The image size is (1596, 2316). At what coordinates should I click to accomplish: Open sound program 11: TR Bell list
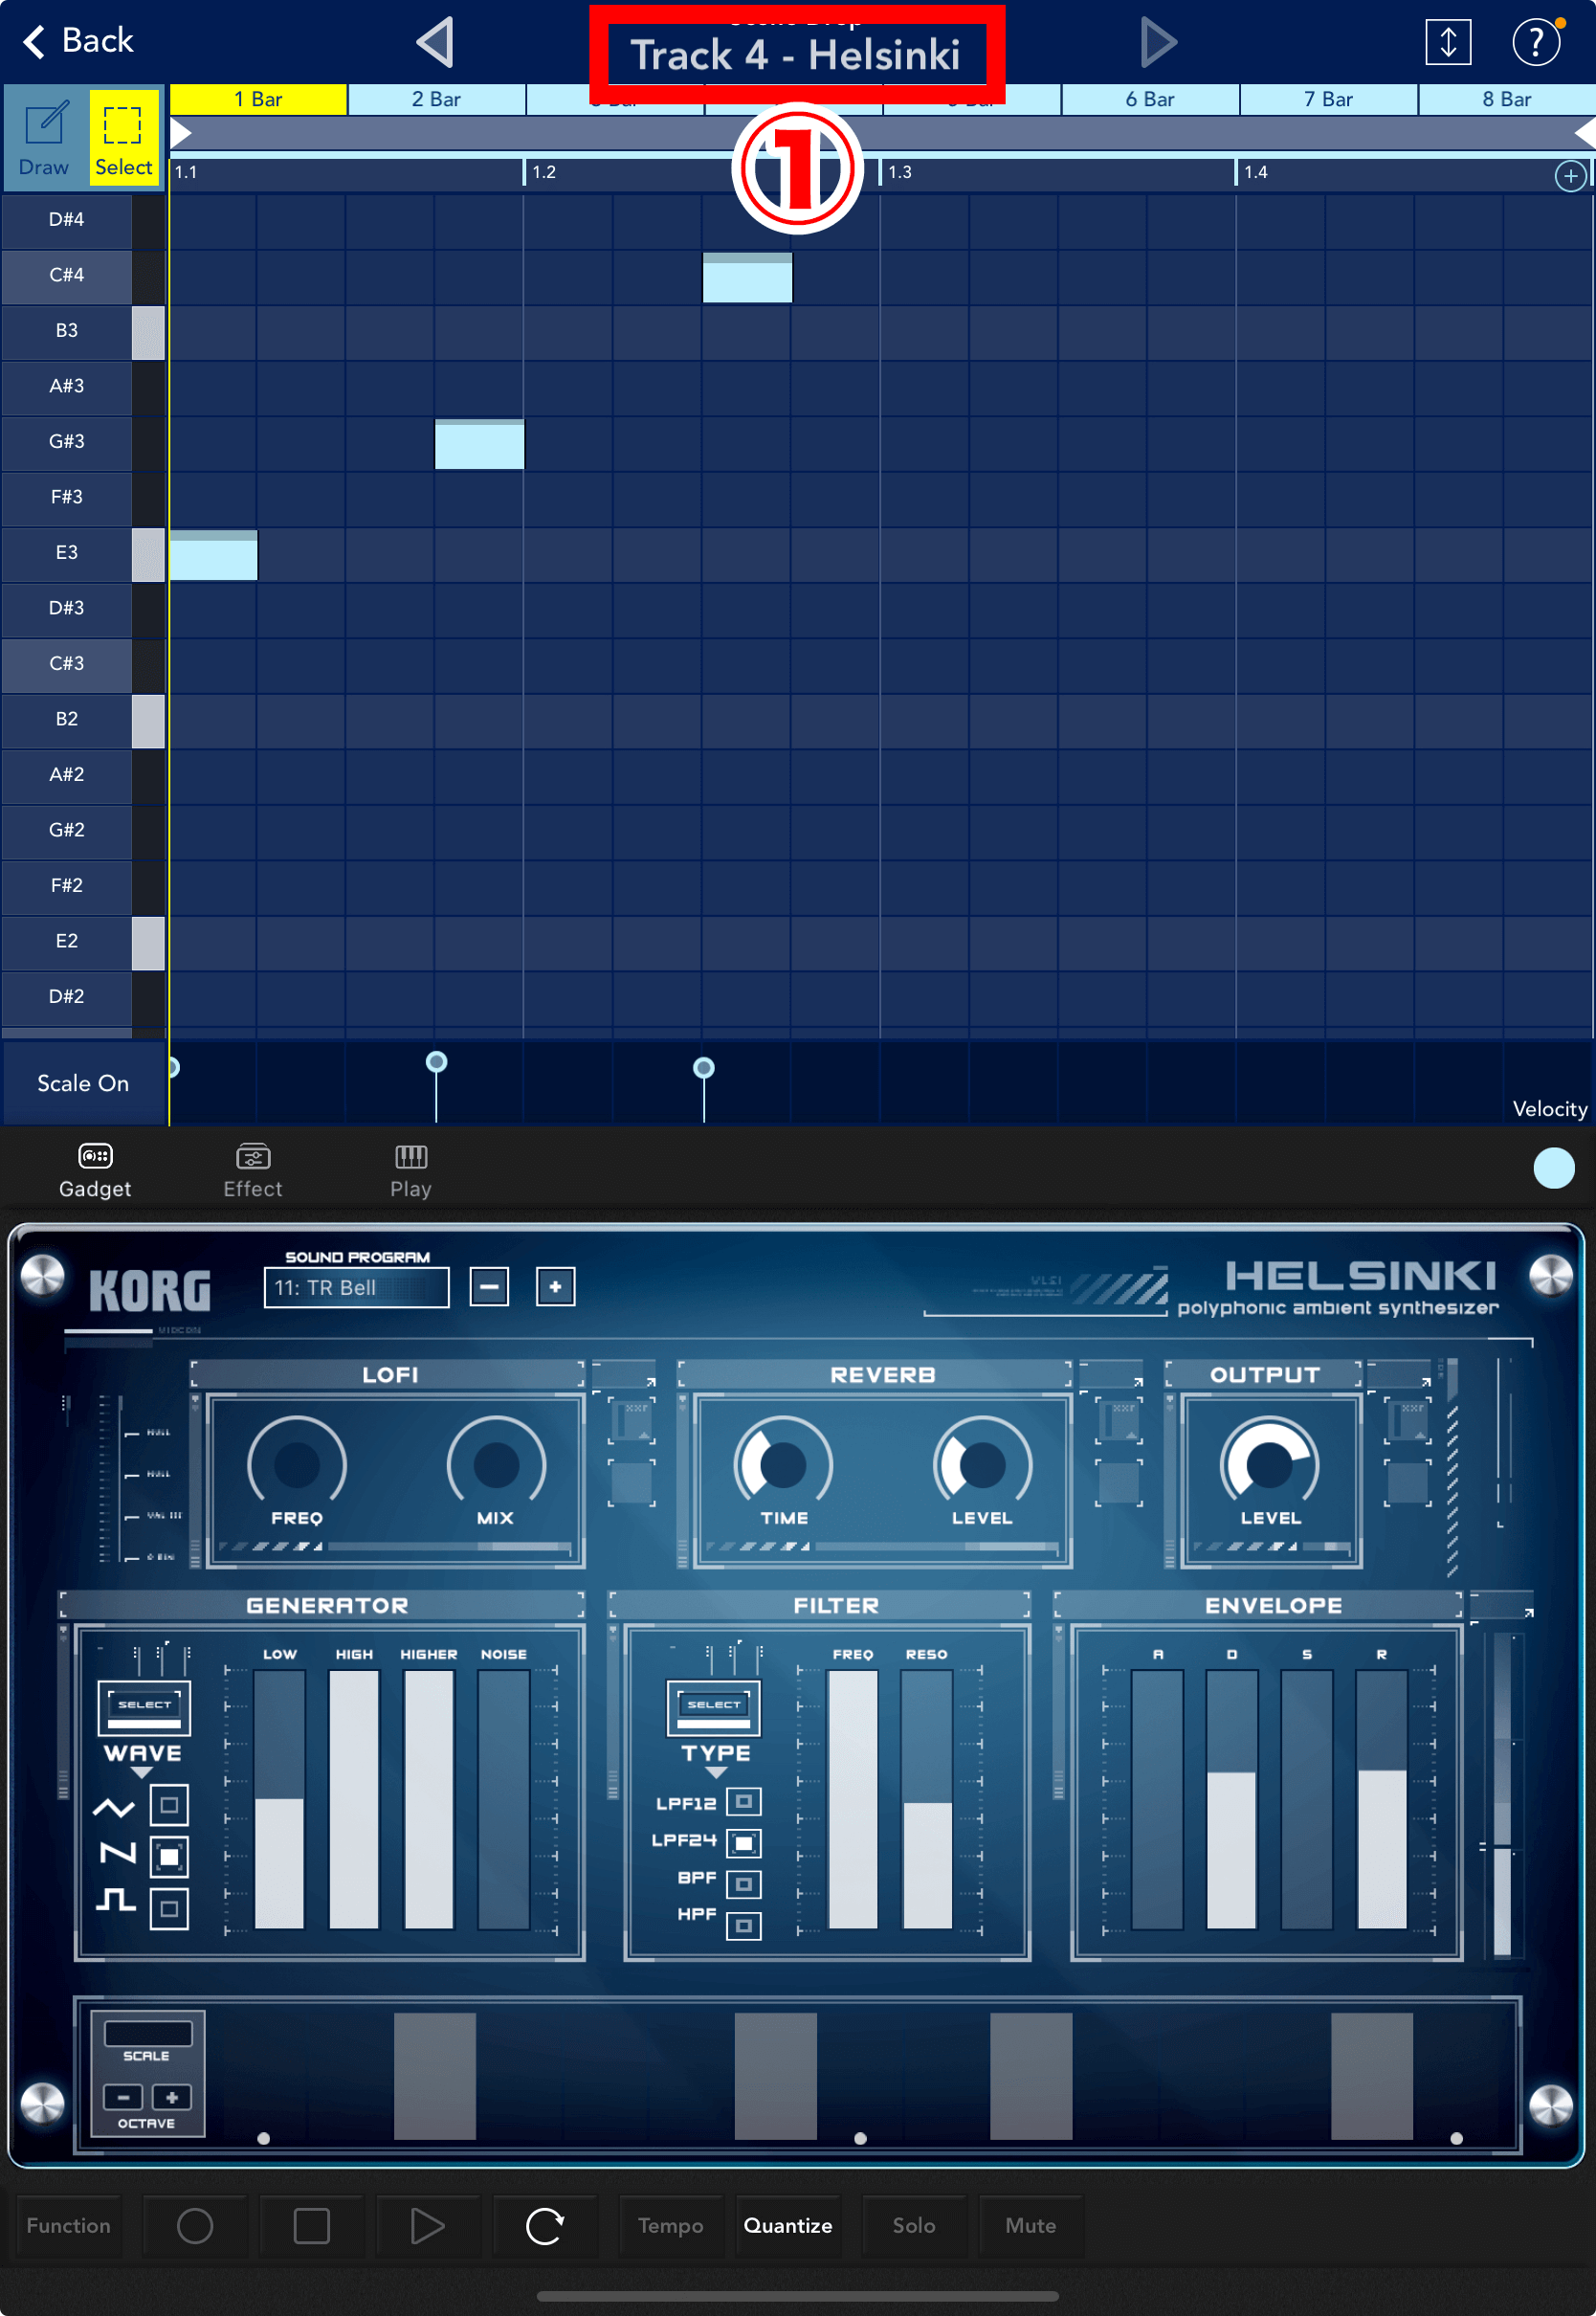coord(356,1287)
